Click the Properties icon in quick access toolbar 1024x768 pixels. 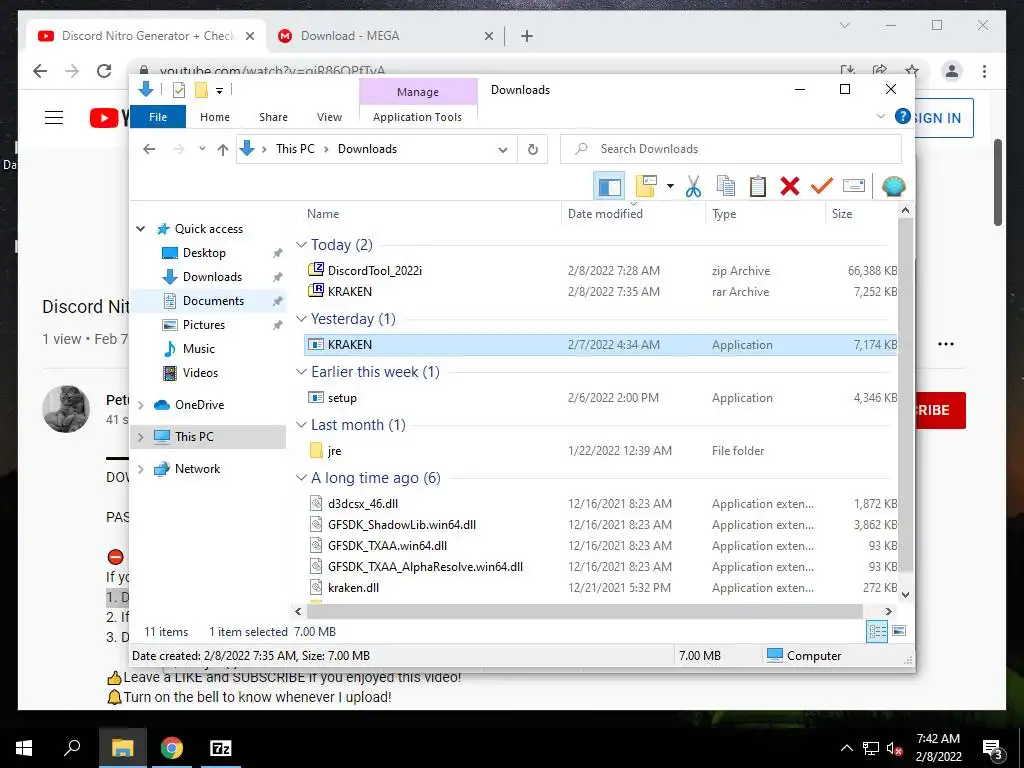(178, 90)
